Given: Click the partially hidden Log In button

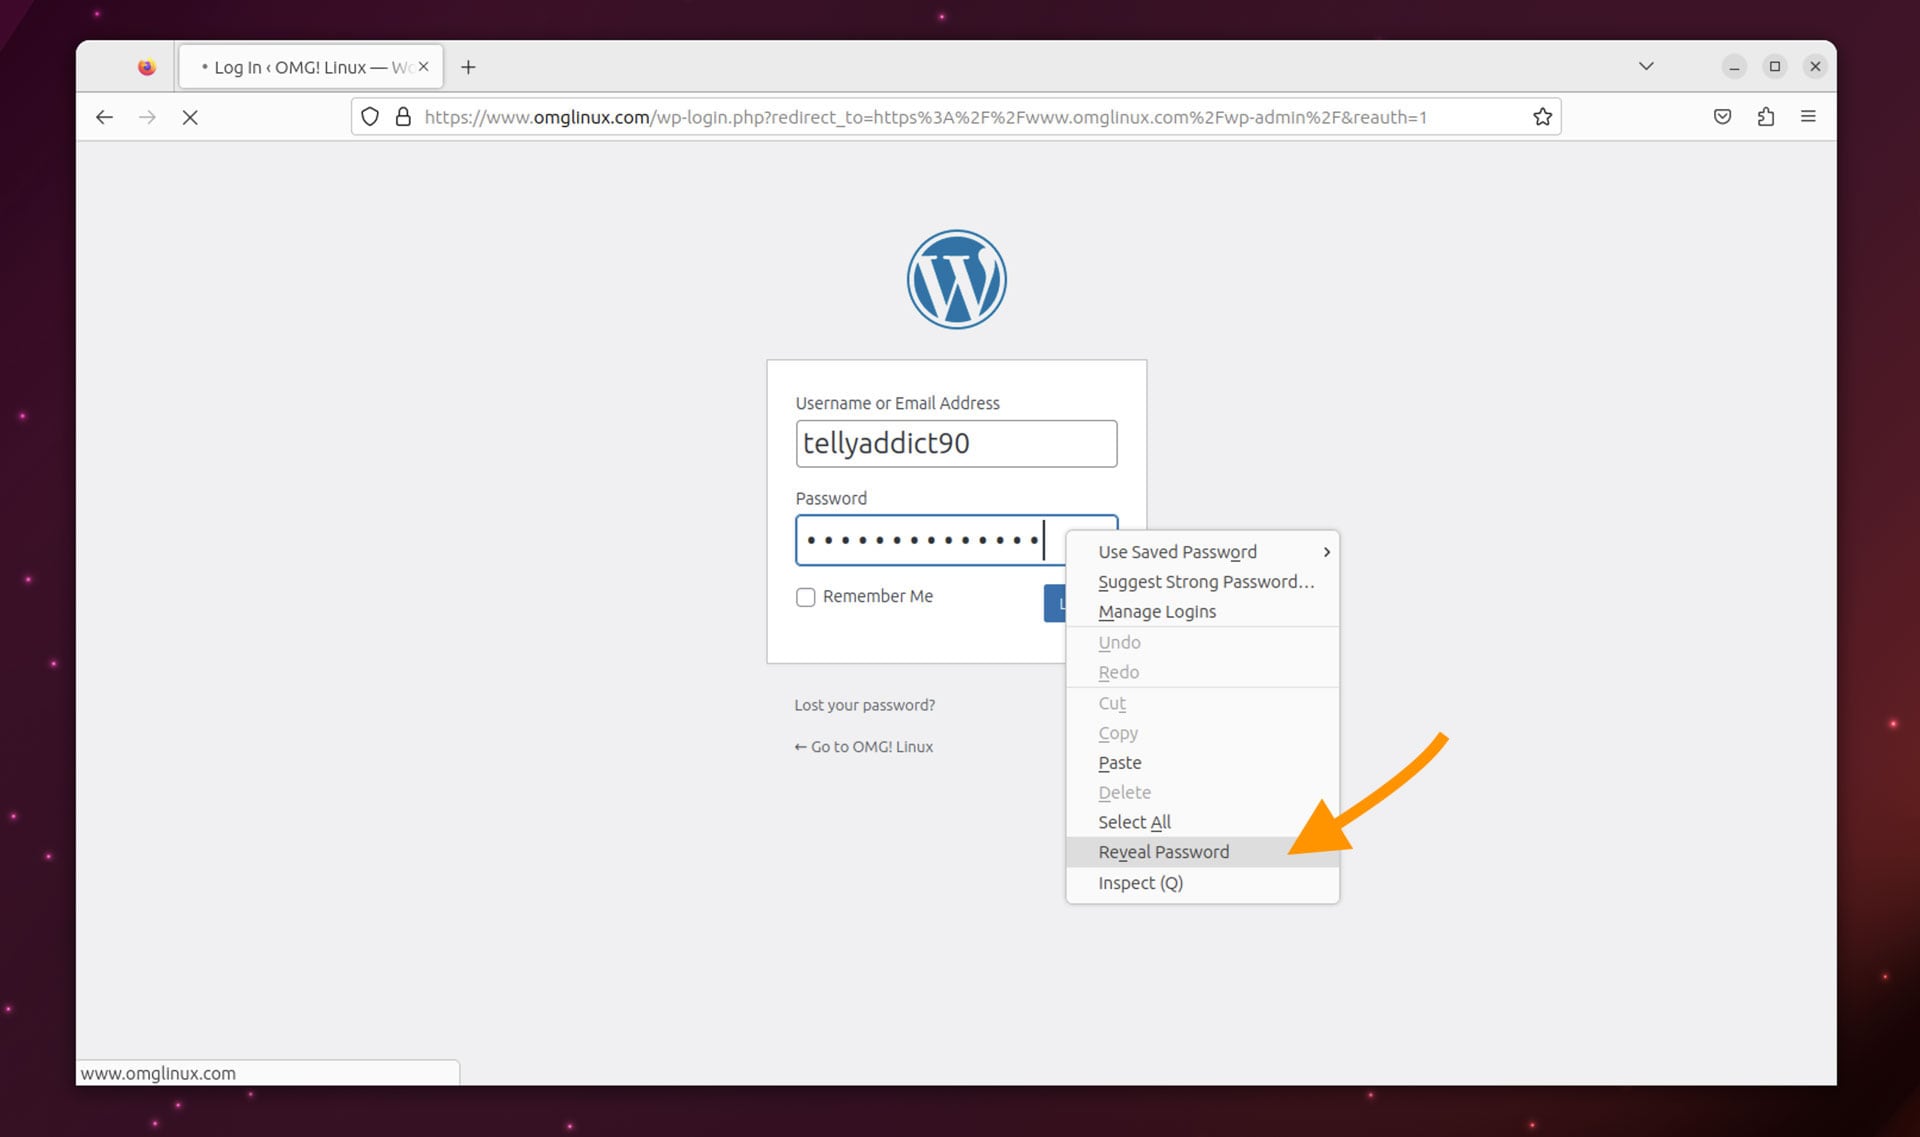Looking at the screenshot, I should pos(1055,603).
